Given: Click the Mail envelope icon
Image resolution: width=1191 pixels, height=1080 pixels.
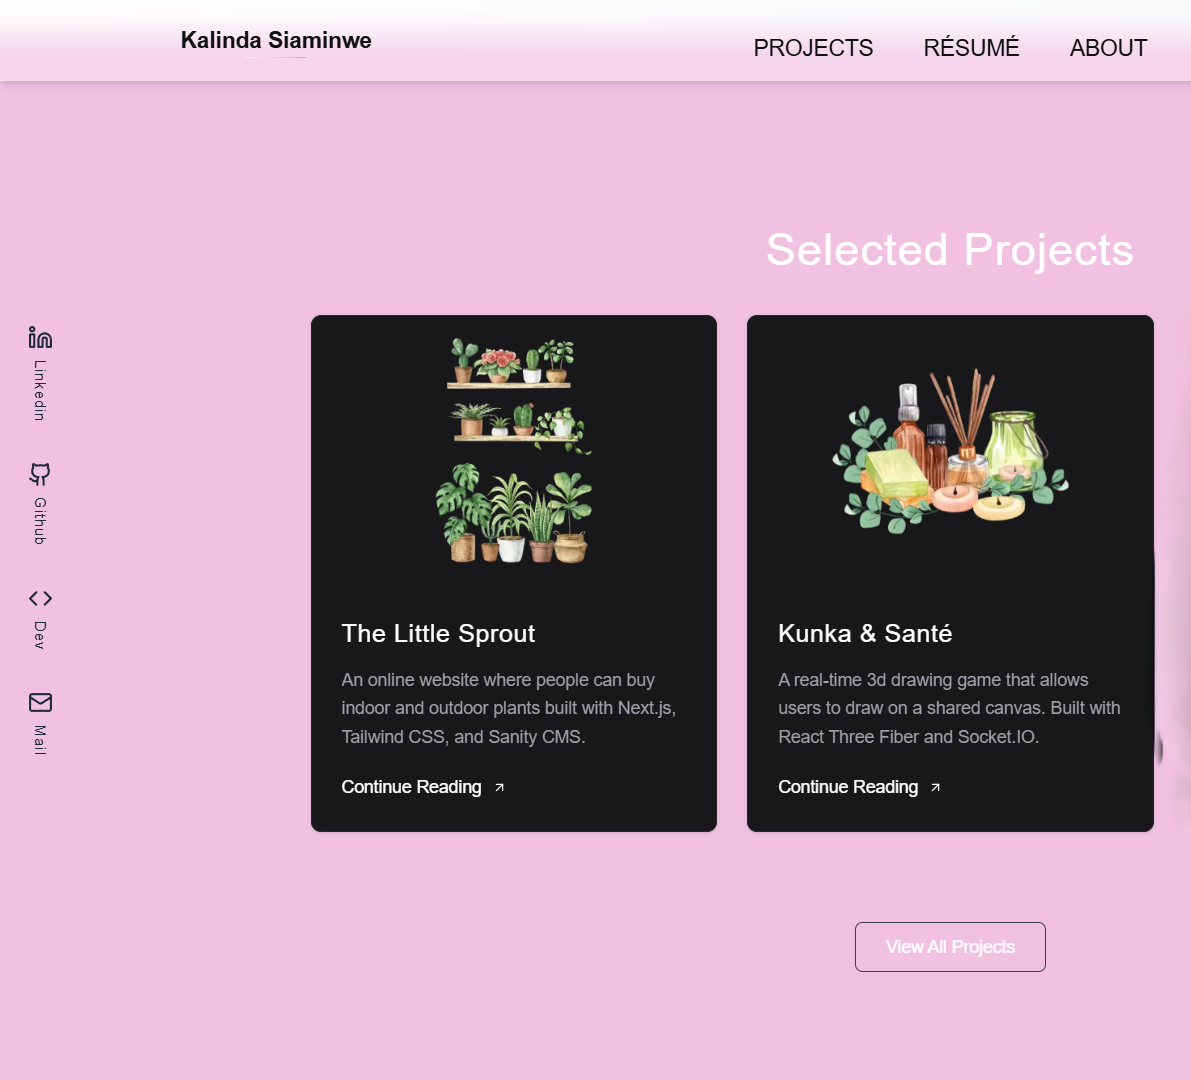Looking at the screenshot, I should tap(39, 702).
